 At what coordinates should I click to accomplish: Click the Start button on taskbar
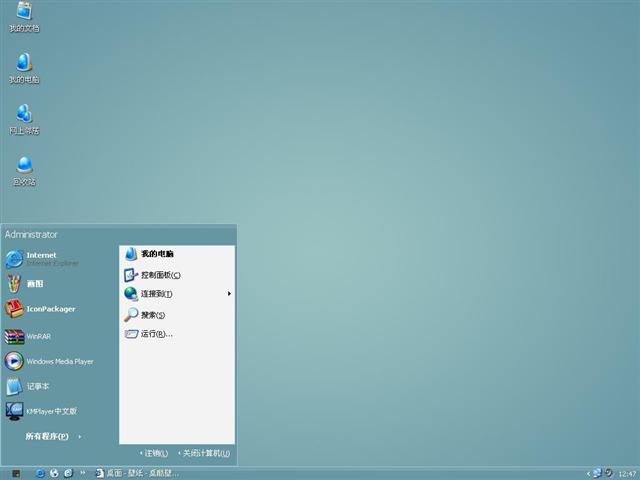(x=16, y=473)
